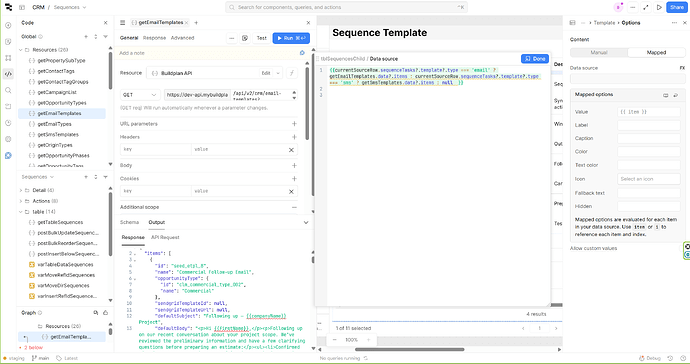This screenshot has height=364, width=690.
Task: Click the graph search icon
Action: coord(96,313)
